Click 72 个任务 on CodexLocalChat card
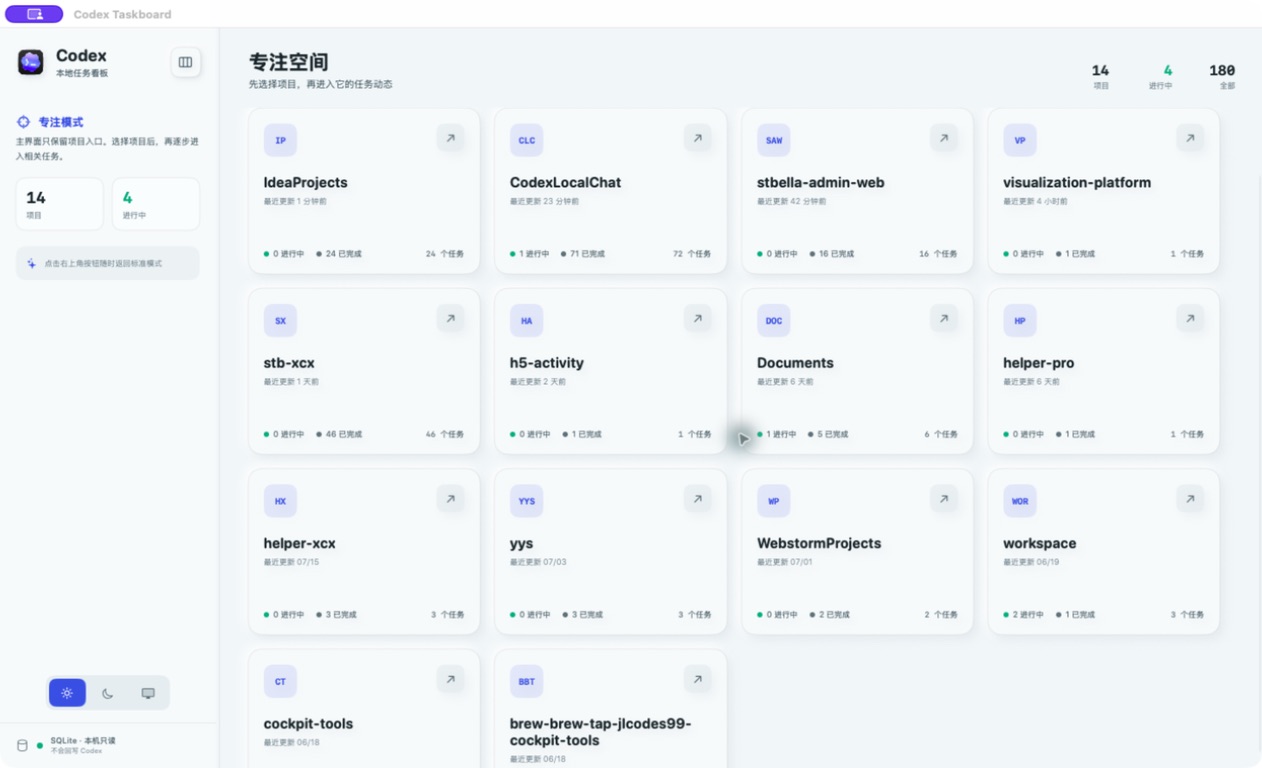 pyautogui.click(x=692, y=254)
